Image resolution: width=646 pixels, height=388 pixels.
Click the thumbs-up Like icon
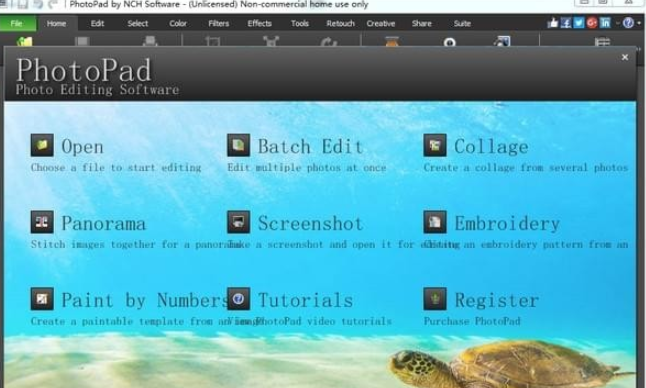pyautogui.click(x=552, y=23)
